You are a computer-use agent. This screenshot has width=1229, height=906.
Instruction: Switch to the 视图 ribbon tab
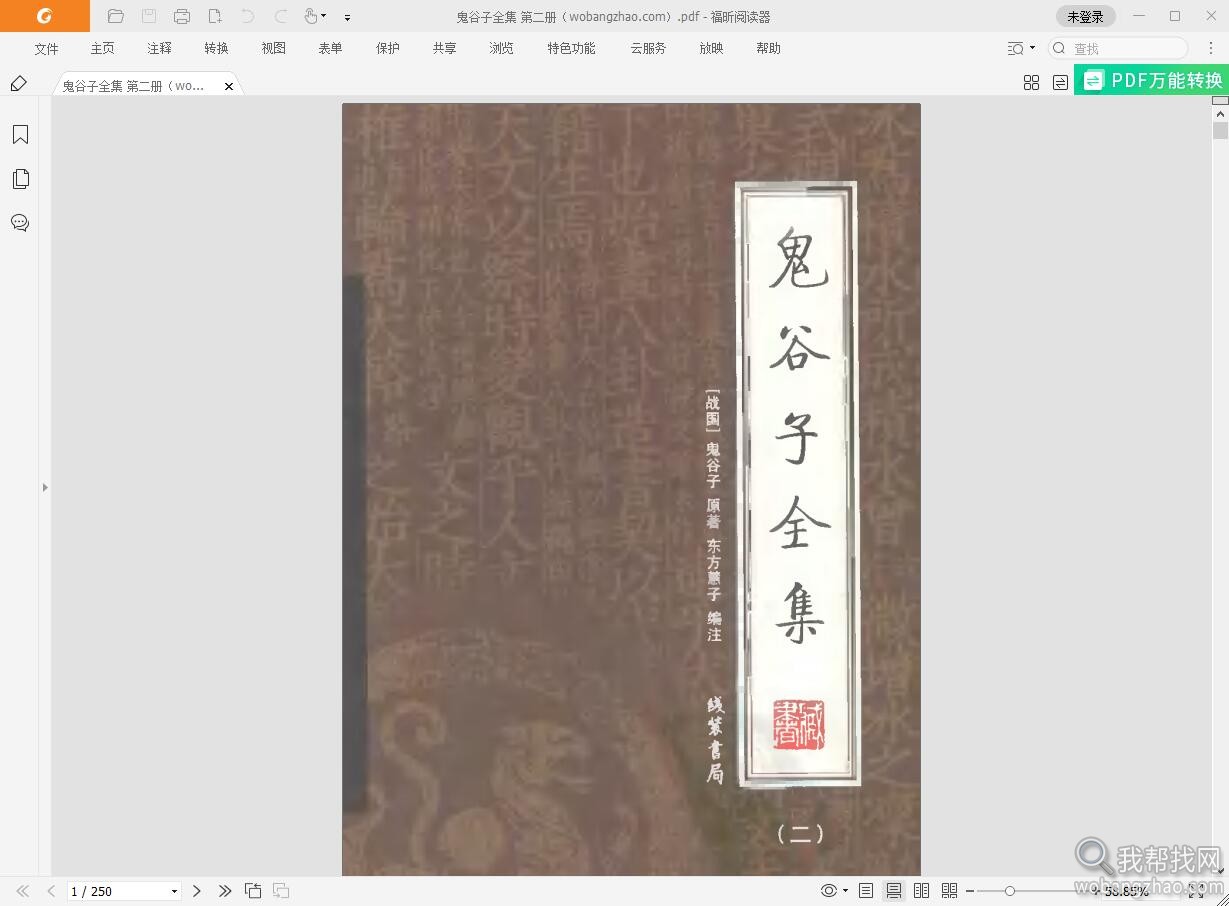pos(274,48)
